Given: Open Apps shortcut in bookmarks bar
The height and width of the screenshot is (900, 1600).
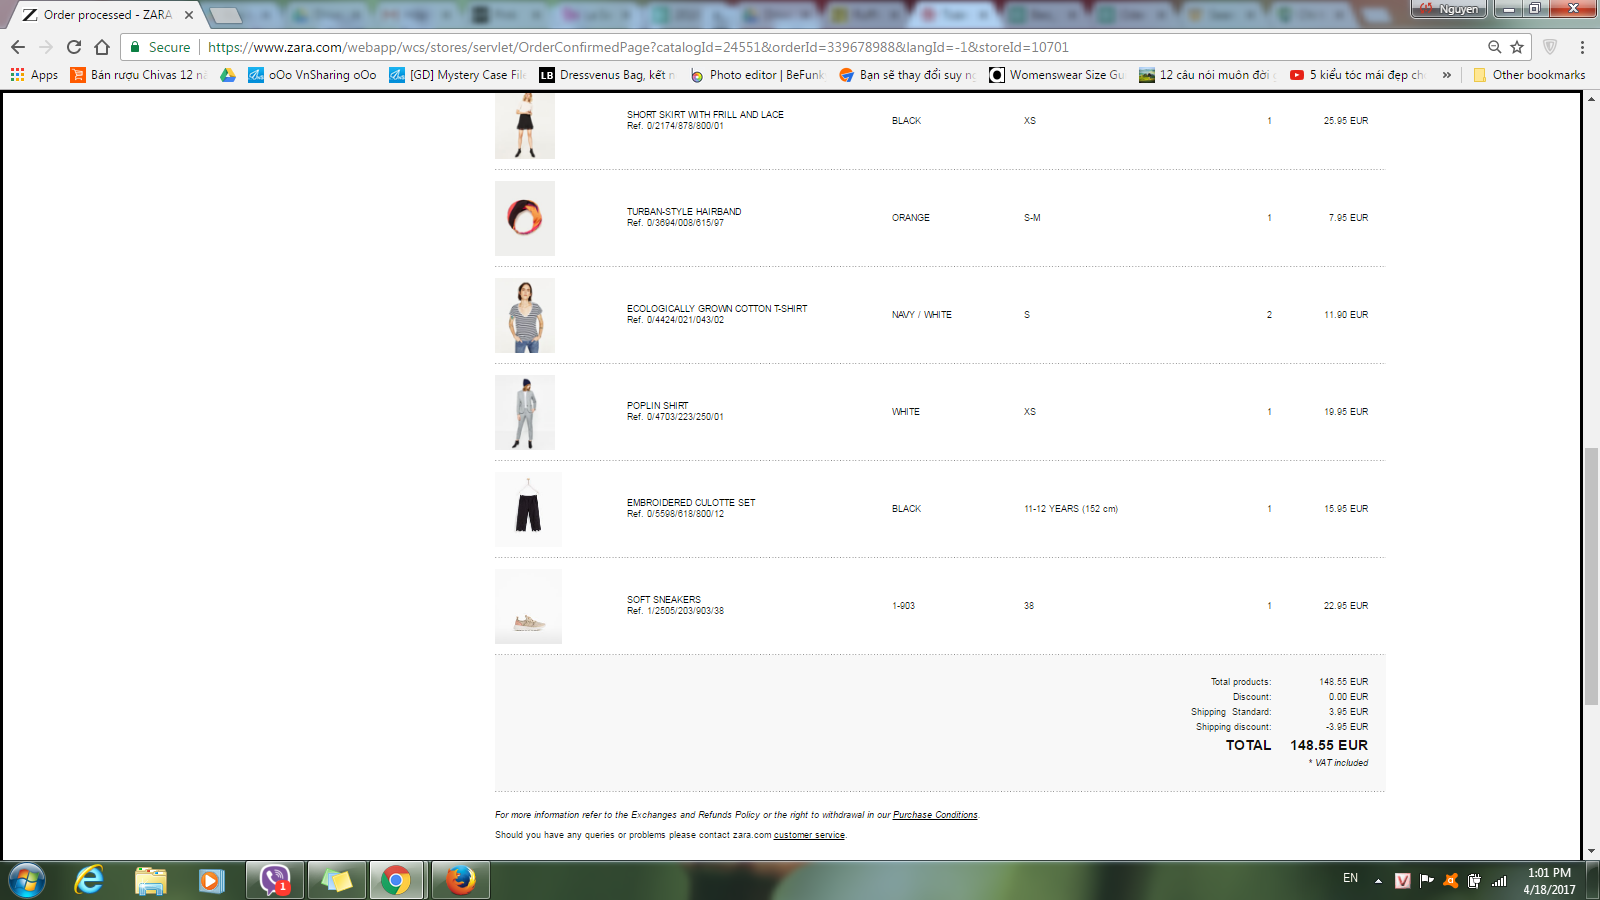Looking at the screenshot, I should [34, 75].
